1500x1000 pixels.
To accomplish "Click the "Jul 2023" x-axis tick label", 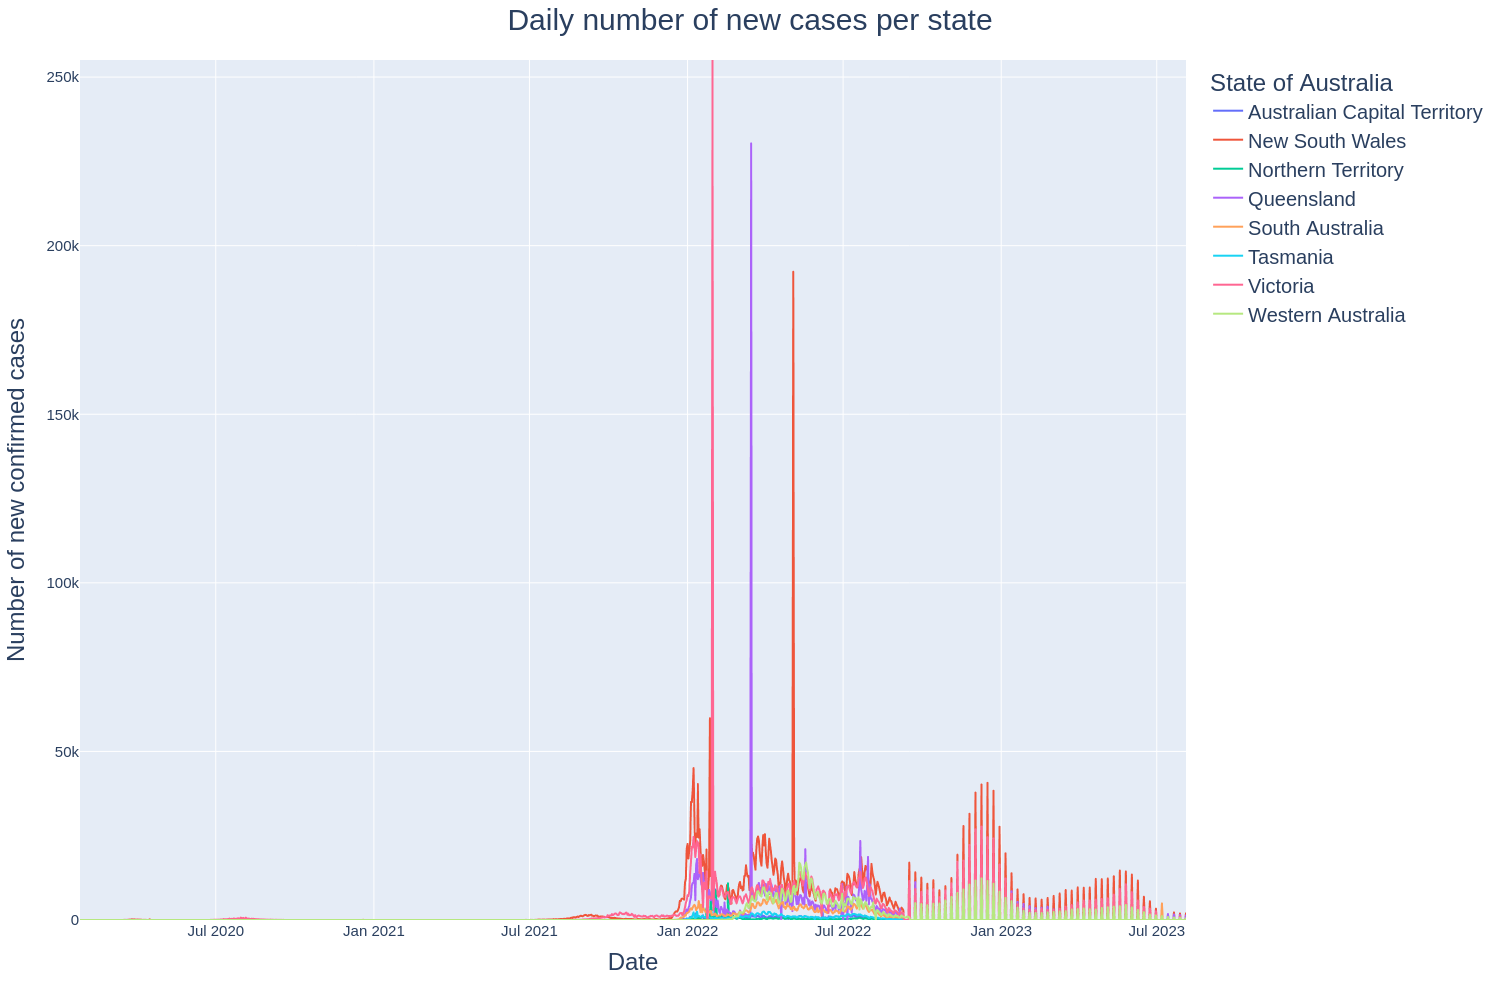I will [1156, 932].
